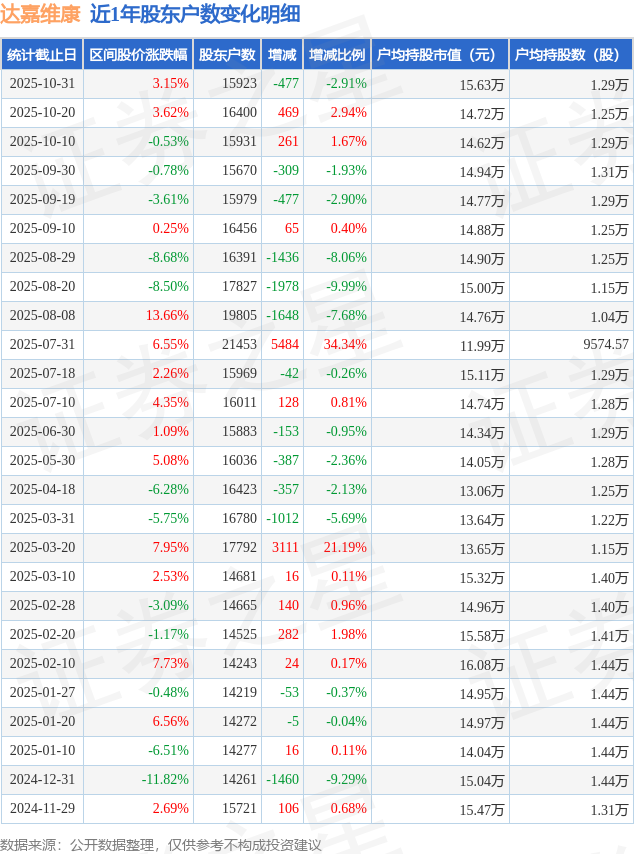
Task: Click the 户均持股数（股） column header
Action: (570, 55)
